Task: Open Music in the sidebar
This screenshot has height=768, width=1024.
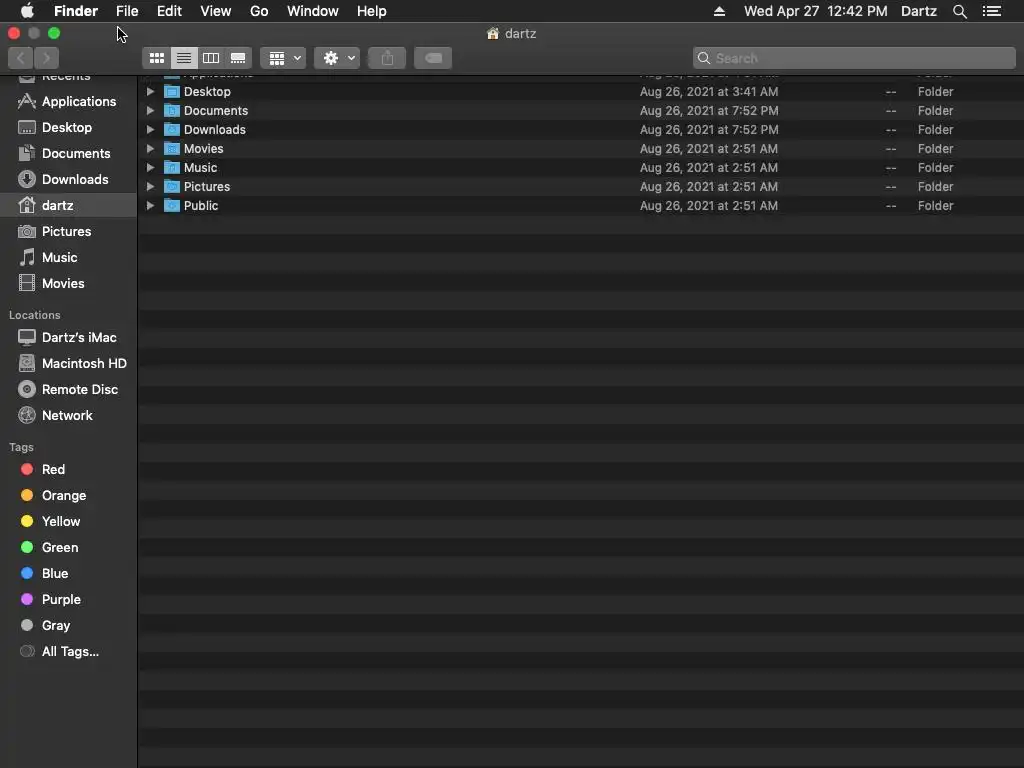Action: click(x=68, y=257)
